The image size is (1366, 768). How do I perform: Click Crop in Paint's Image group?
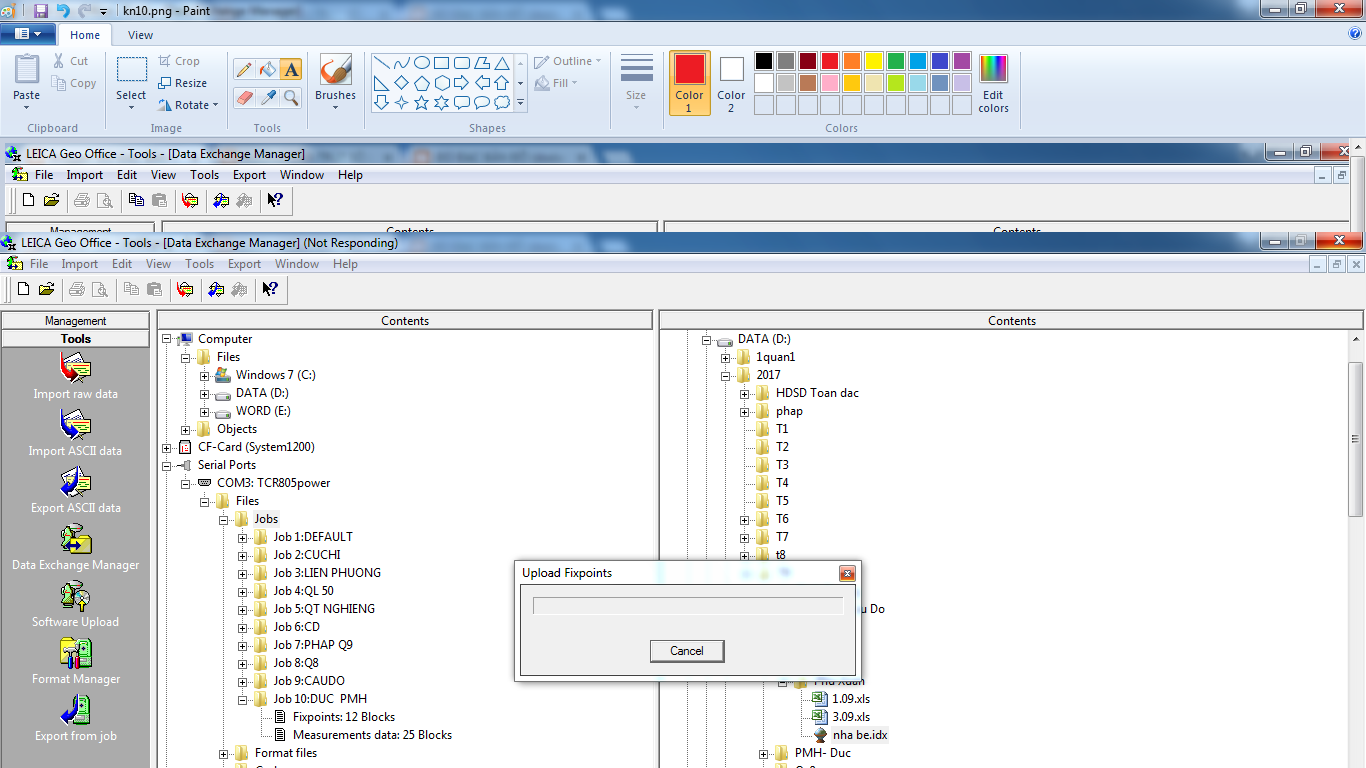179,61
